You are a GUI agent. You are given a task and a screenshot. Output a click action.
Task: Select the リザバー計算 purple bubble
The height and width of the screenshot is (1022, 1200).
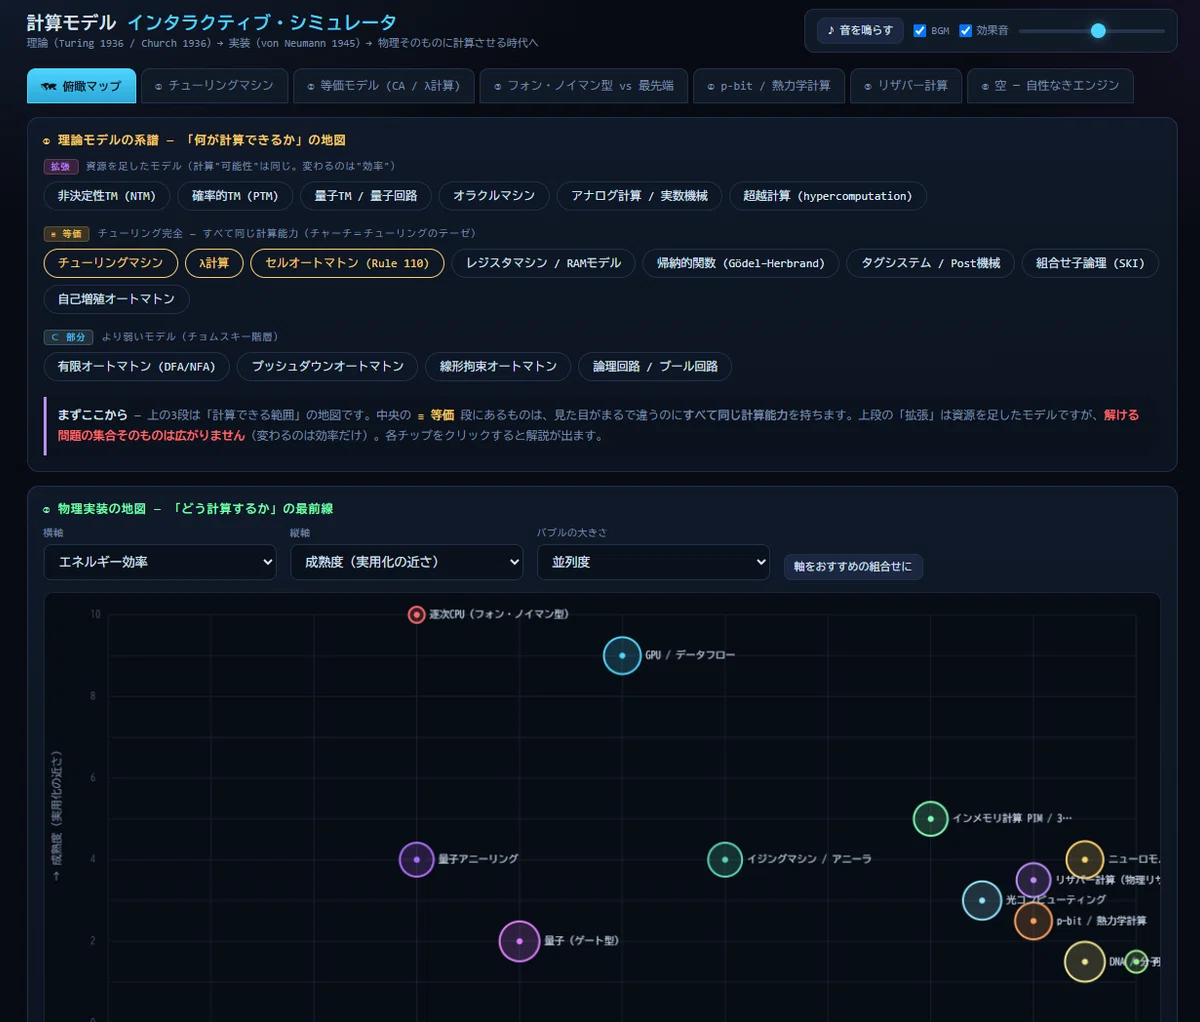pos(1034,880)
